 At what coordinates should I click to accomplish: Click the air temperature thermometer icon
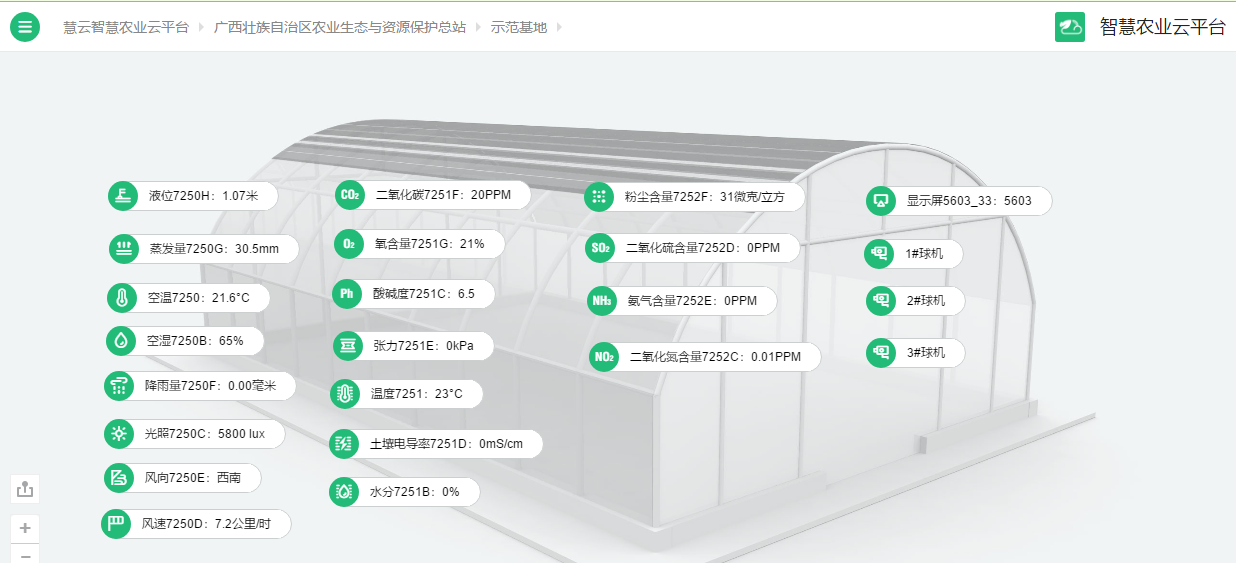click(121, 298)
